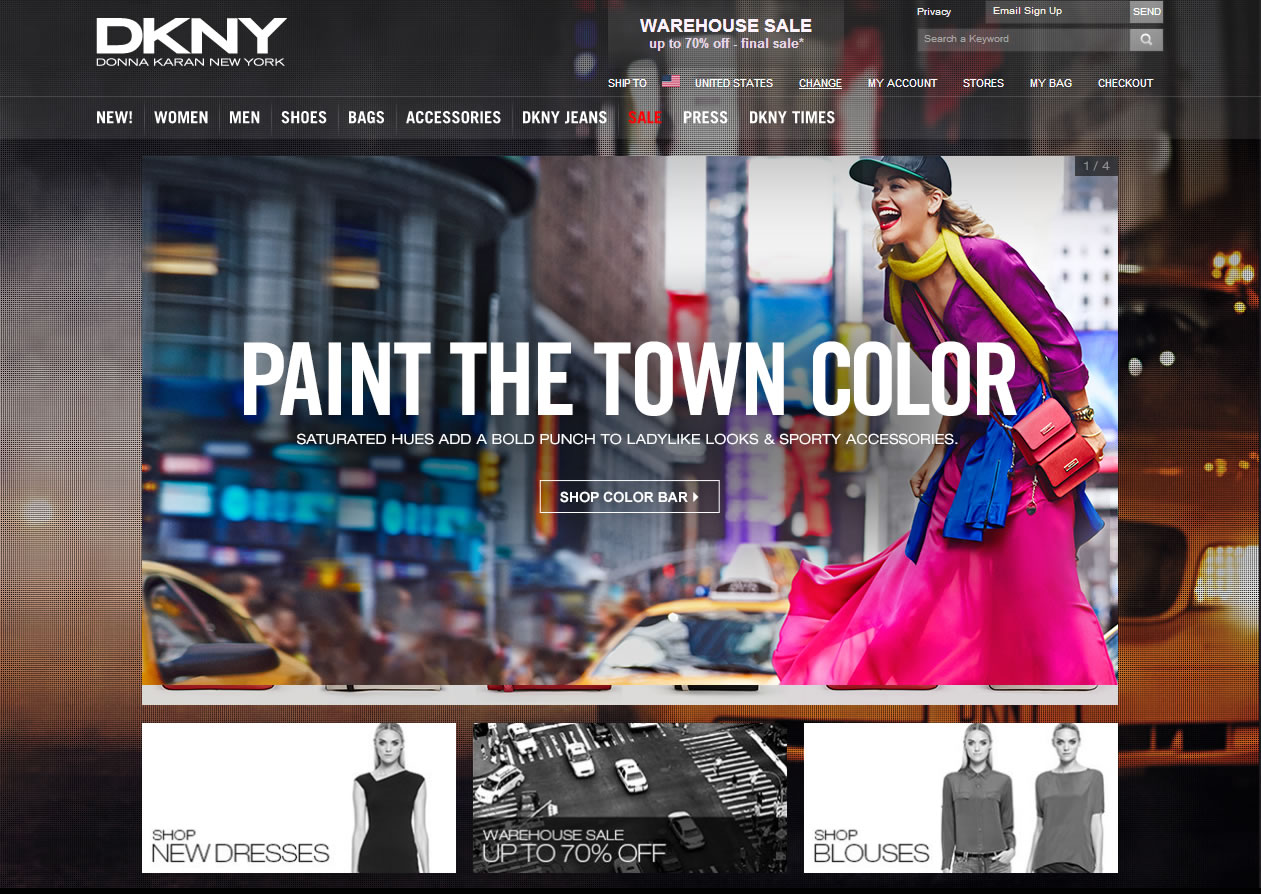Screen dimensions: 1261x894
Task: Open Warehouse Sale Up To 70% Off thumbnail
Action: pos(630,798)
